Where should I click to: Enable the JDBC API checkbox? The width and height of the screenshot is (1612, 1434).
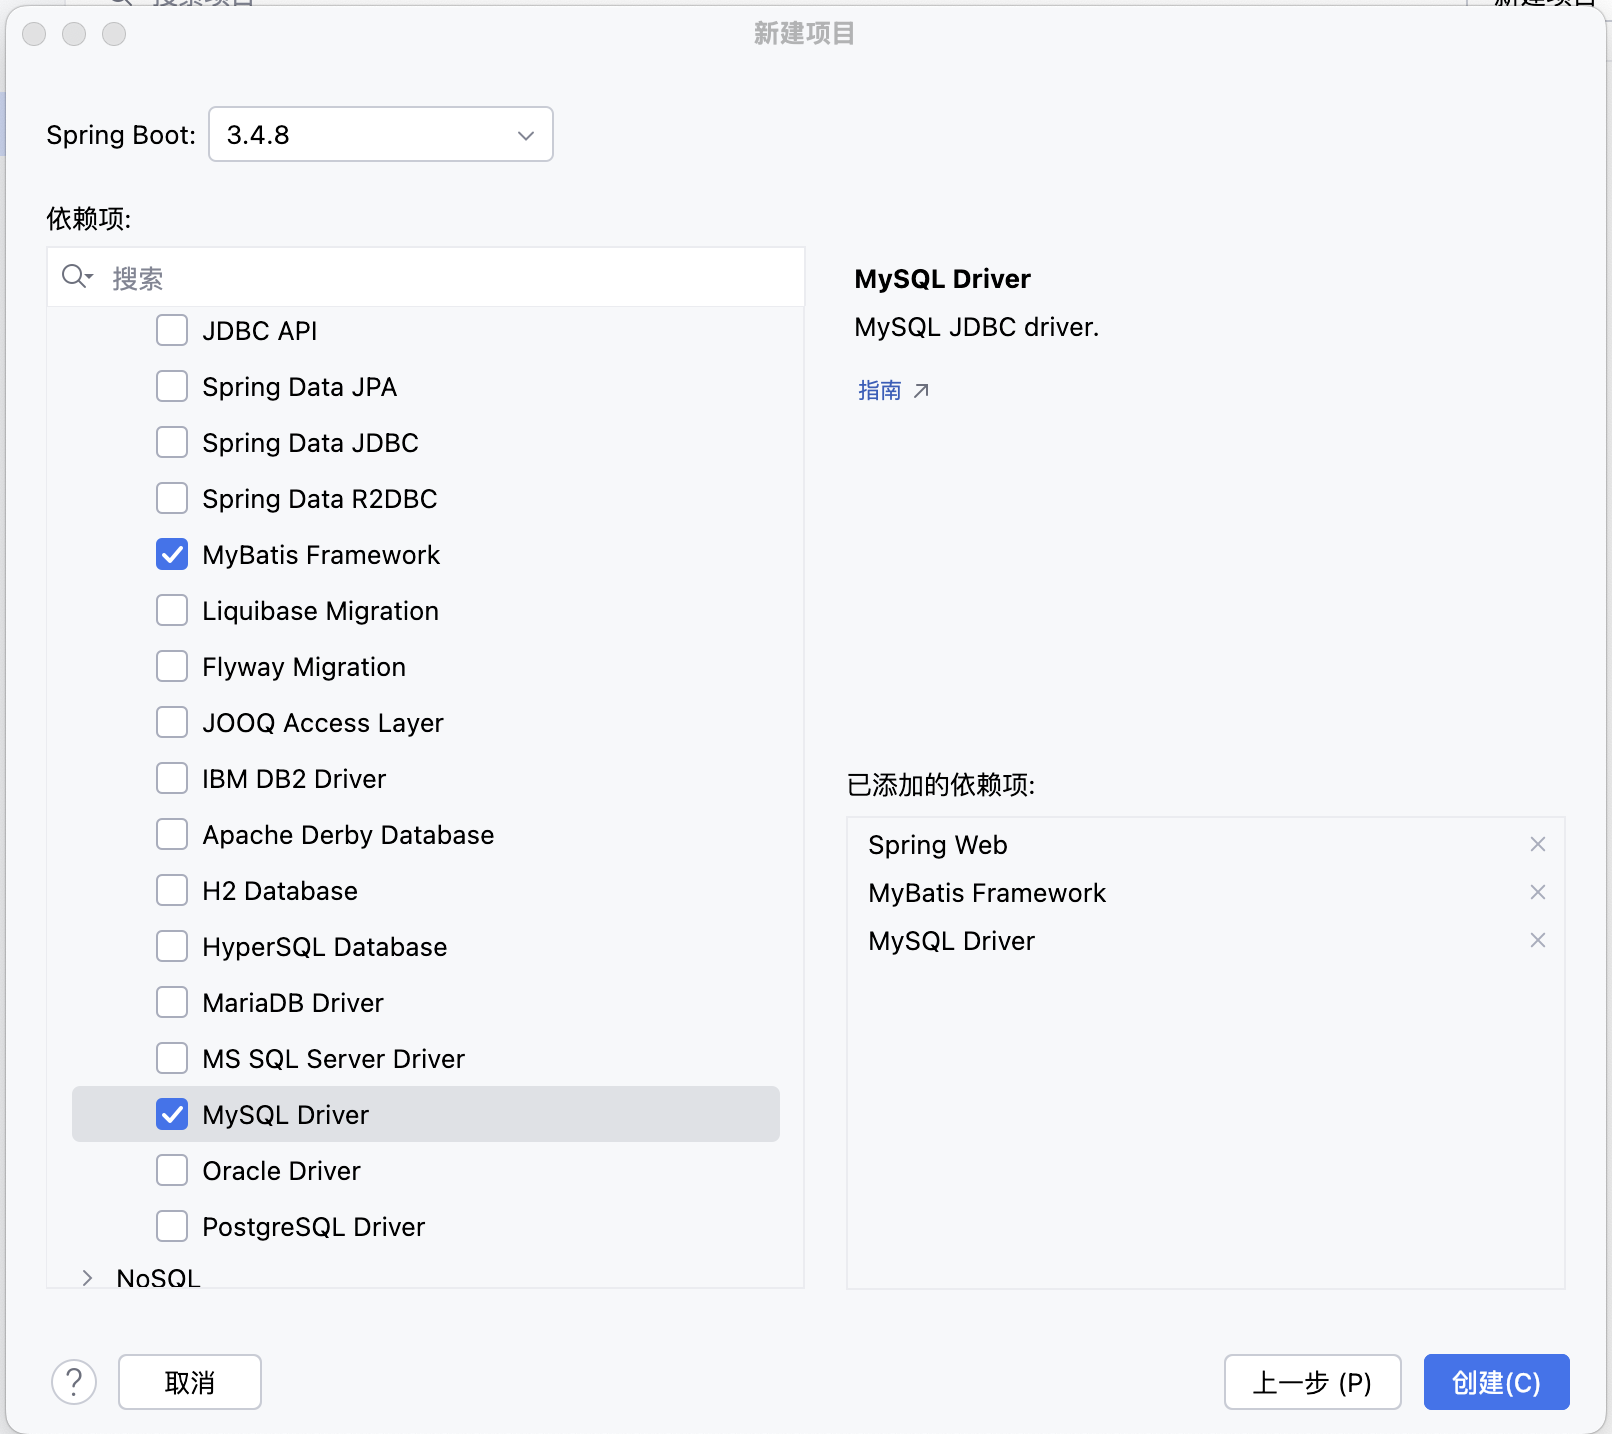click(172, 330)
